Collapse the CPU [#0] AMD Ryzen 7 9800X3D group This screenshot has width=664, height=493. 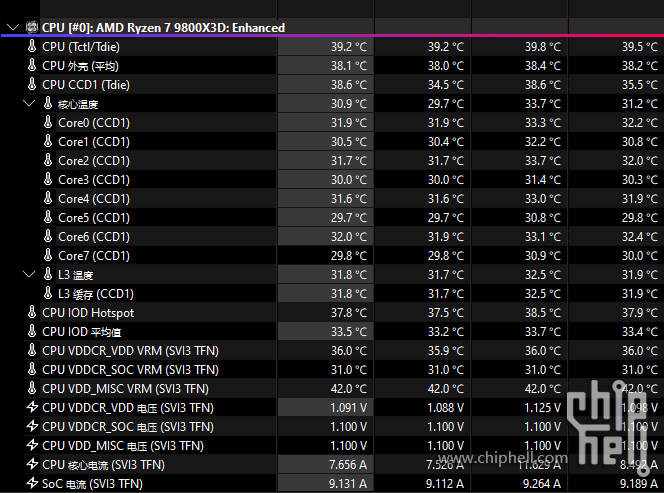13,28
